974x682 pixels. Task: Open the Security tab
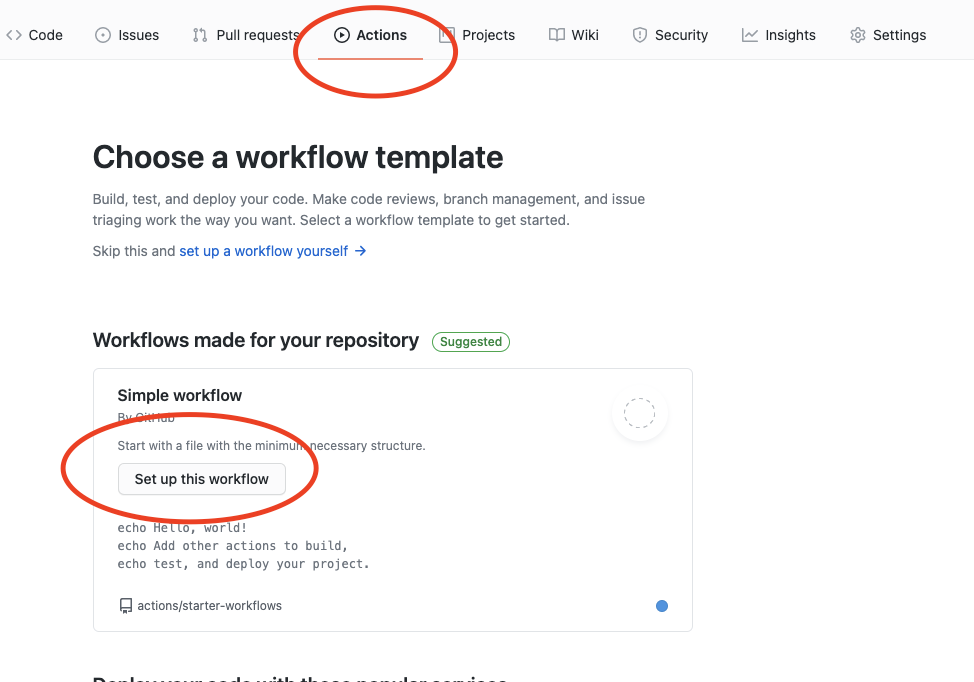[670, 35]
